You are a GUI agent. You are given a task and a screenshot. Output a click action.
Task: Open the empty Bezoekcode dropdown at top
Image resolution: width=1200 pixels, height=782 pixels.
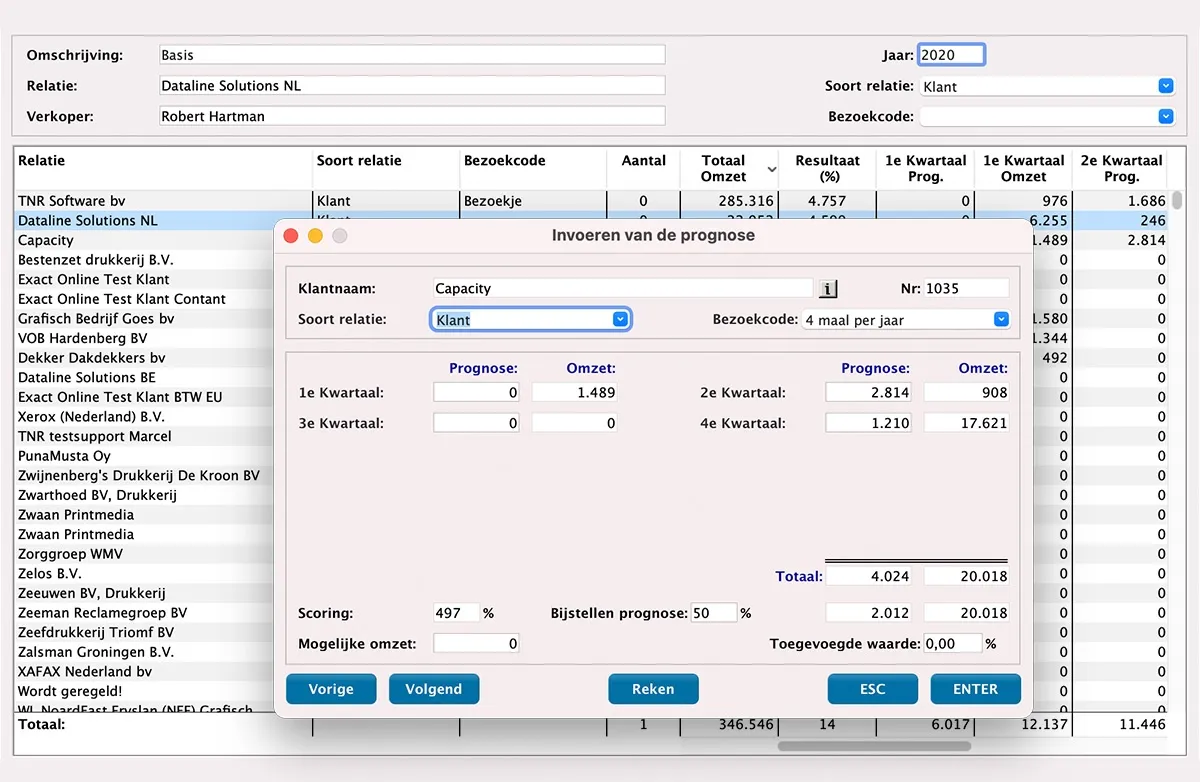pyautogui.click(x=1165, y=117)
